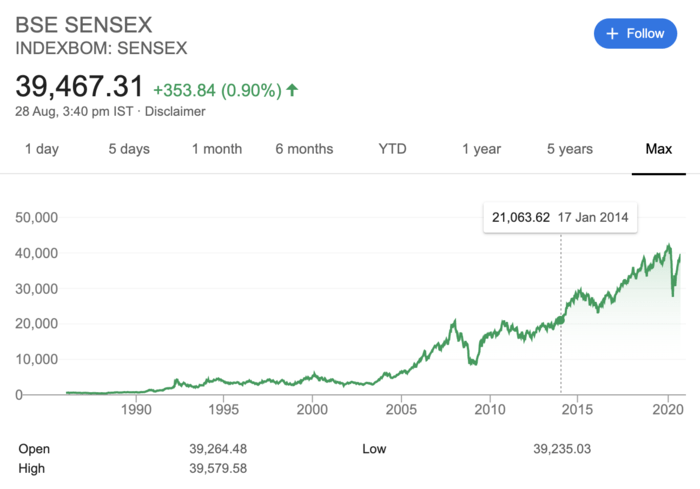Viewport: 700px width, 489px height.
Task: Click the 39,467.31 index price
Action: click(x=79, y=86)
